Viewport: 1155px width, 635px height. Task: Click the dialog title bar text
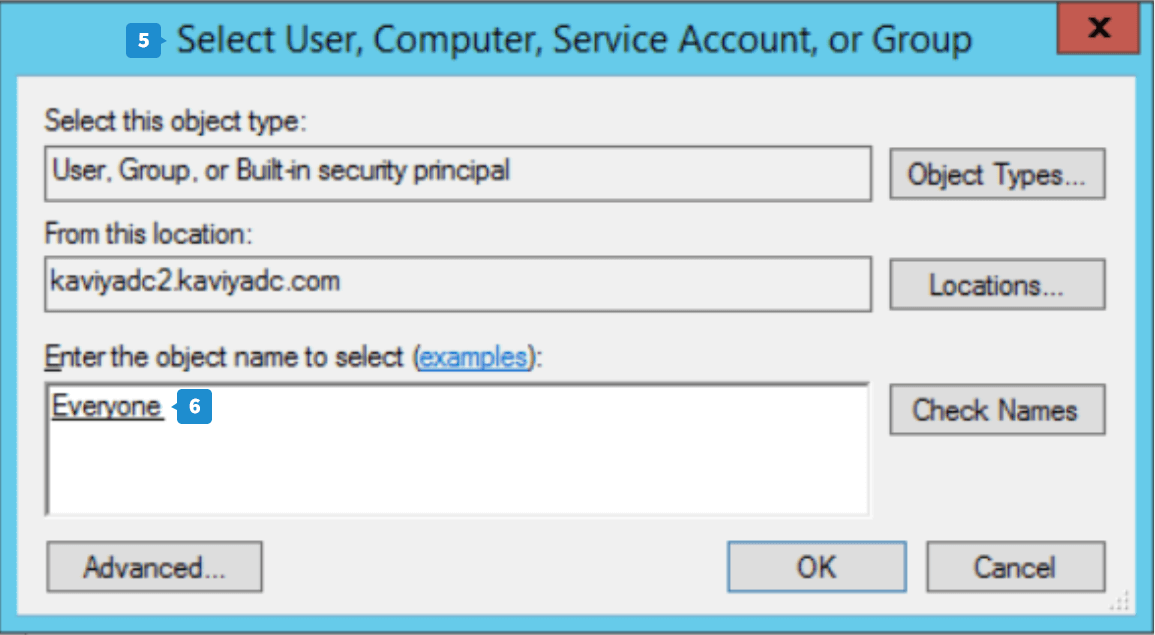pos(574,41)
